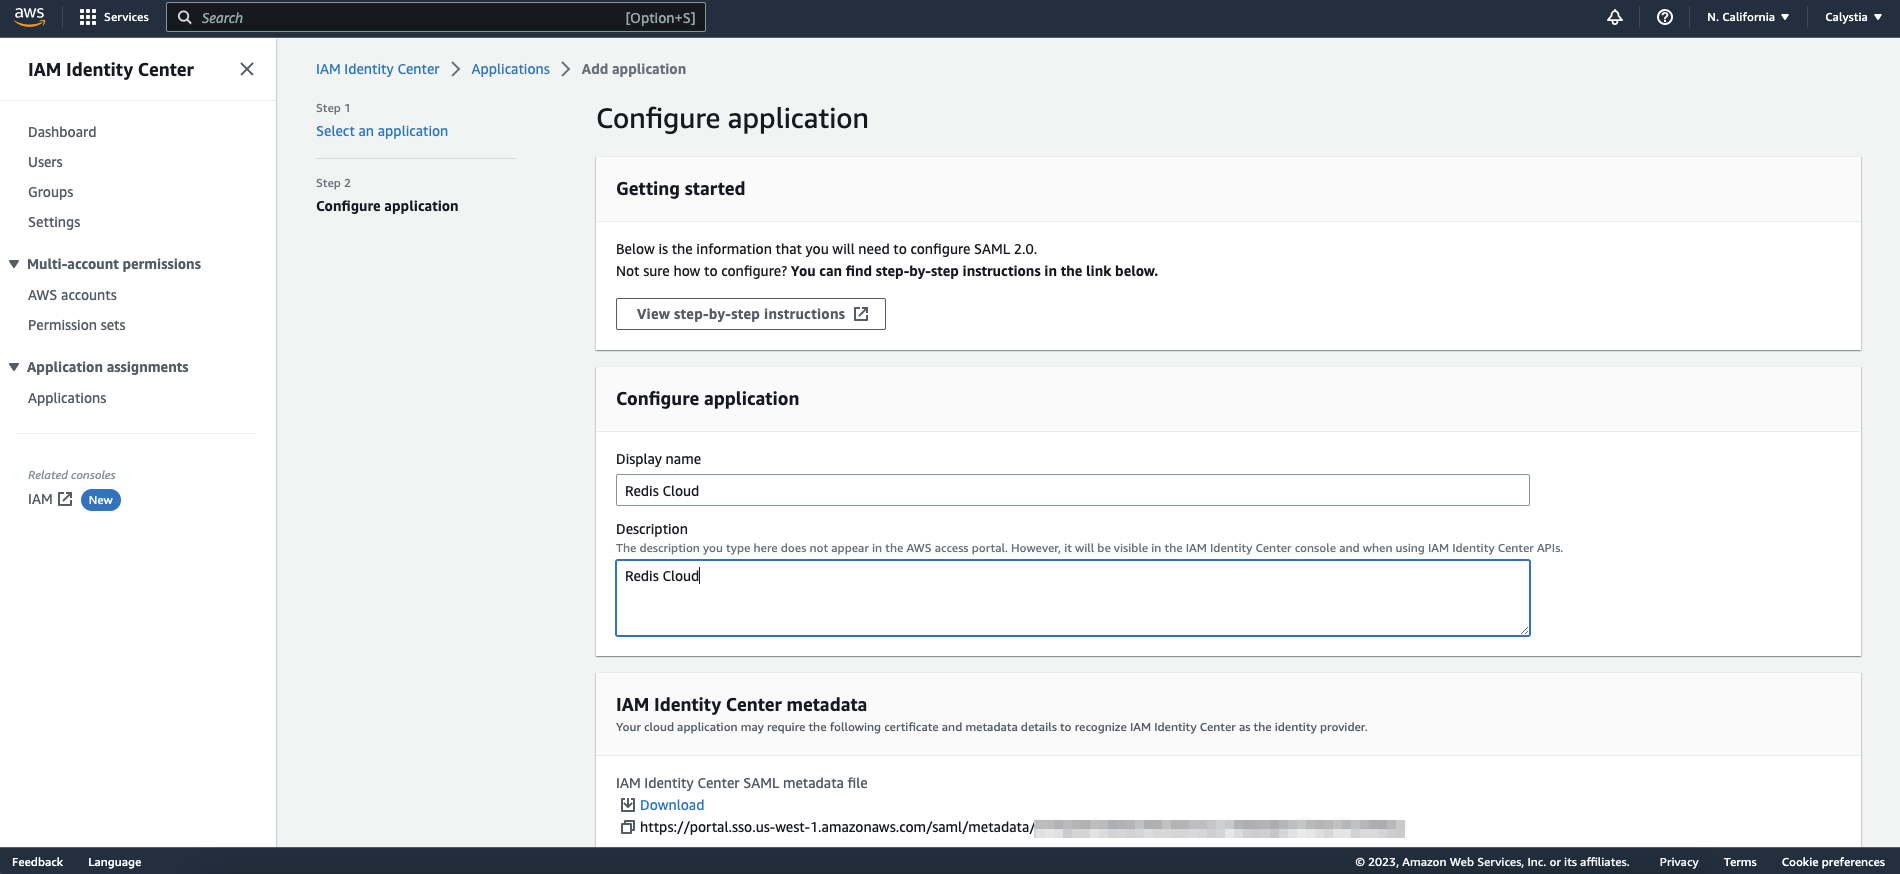
Task: Click the Display name input field
Action: pos(1072,490)
